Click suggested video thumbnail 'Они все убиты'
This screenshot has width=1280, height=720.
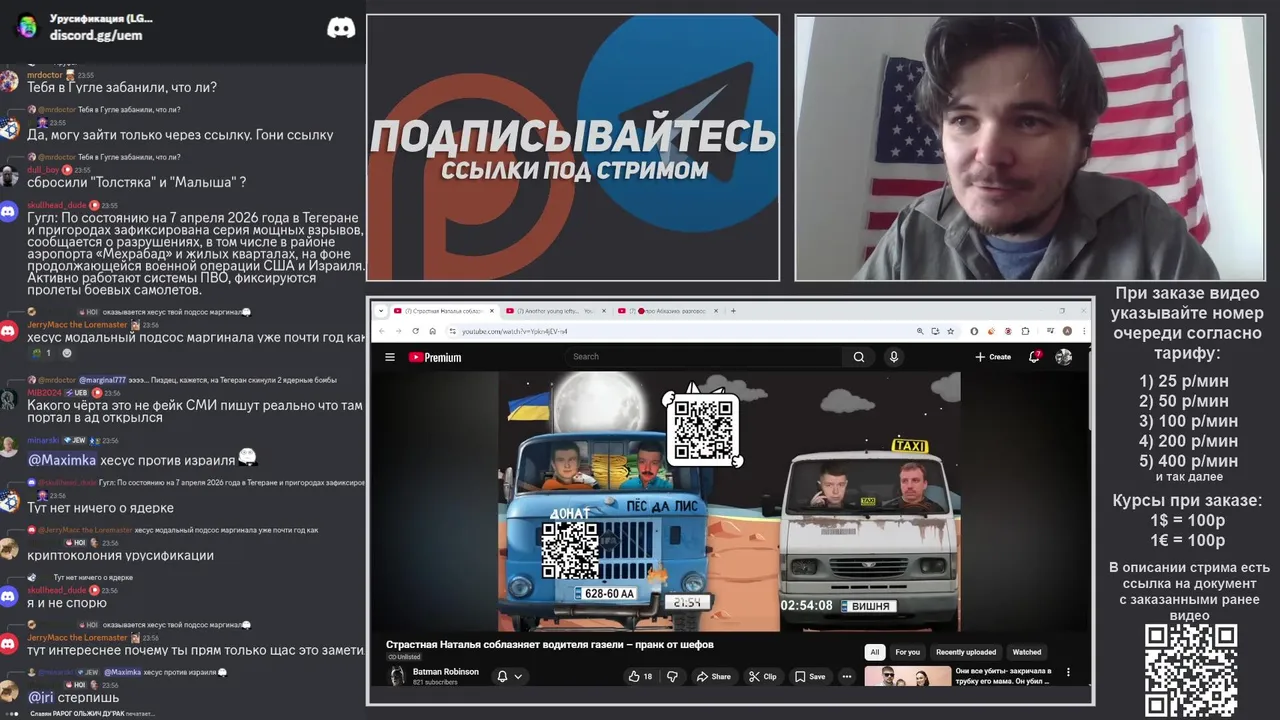pos(908,676)
